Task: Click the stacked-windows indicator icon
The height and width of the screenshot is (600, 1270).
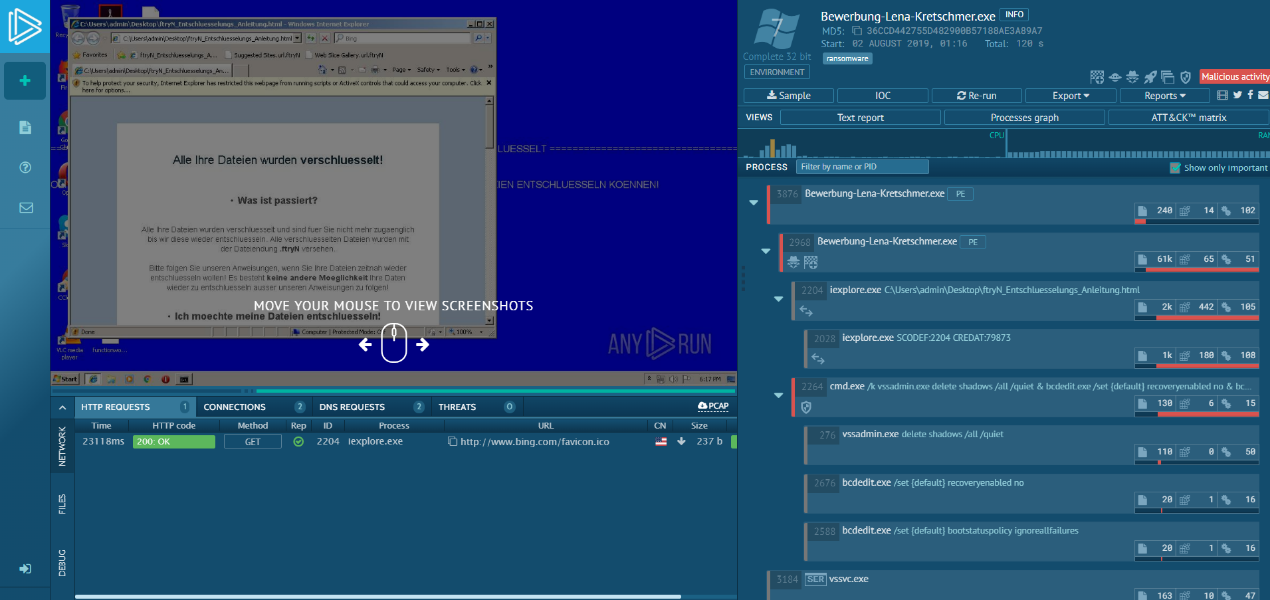Action: click(x=1168, y=77)
